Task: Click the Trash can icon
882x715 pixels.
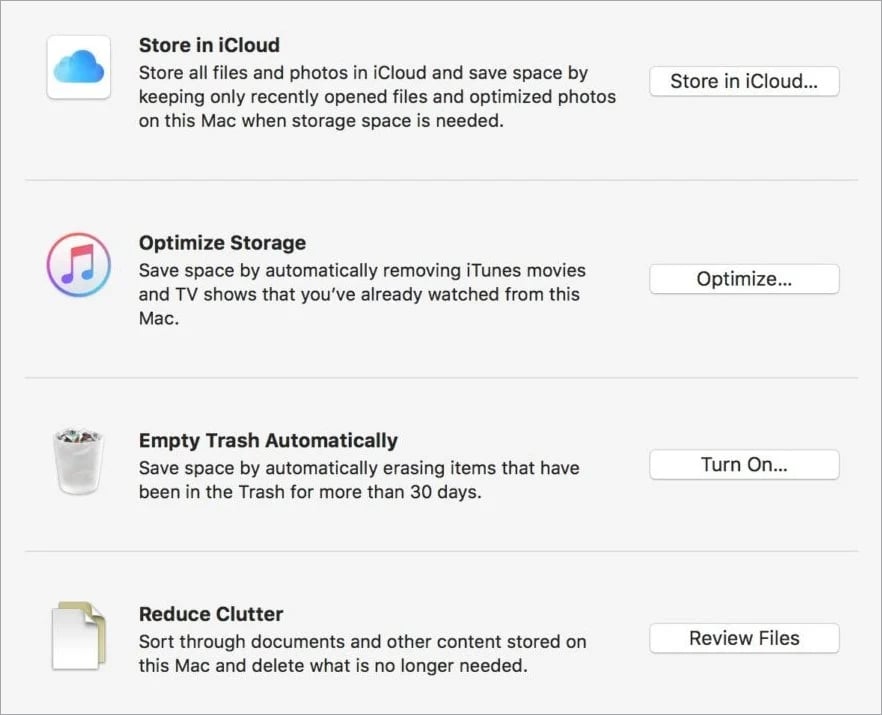Action: (78, 461)
